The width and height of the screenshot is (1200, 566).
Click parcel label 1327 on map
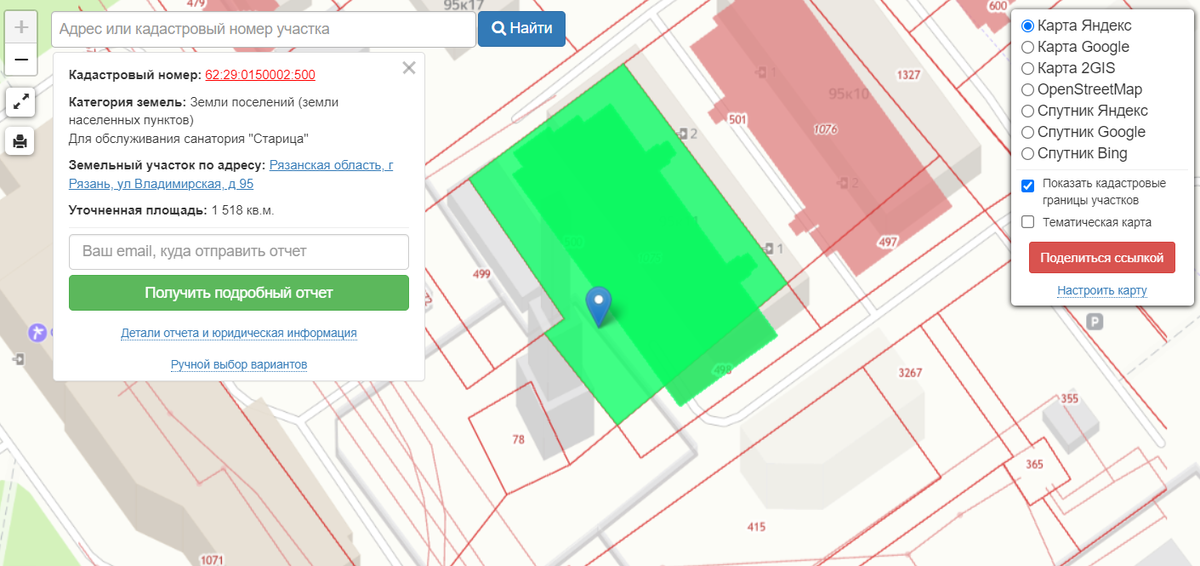click(909, 75)
